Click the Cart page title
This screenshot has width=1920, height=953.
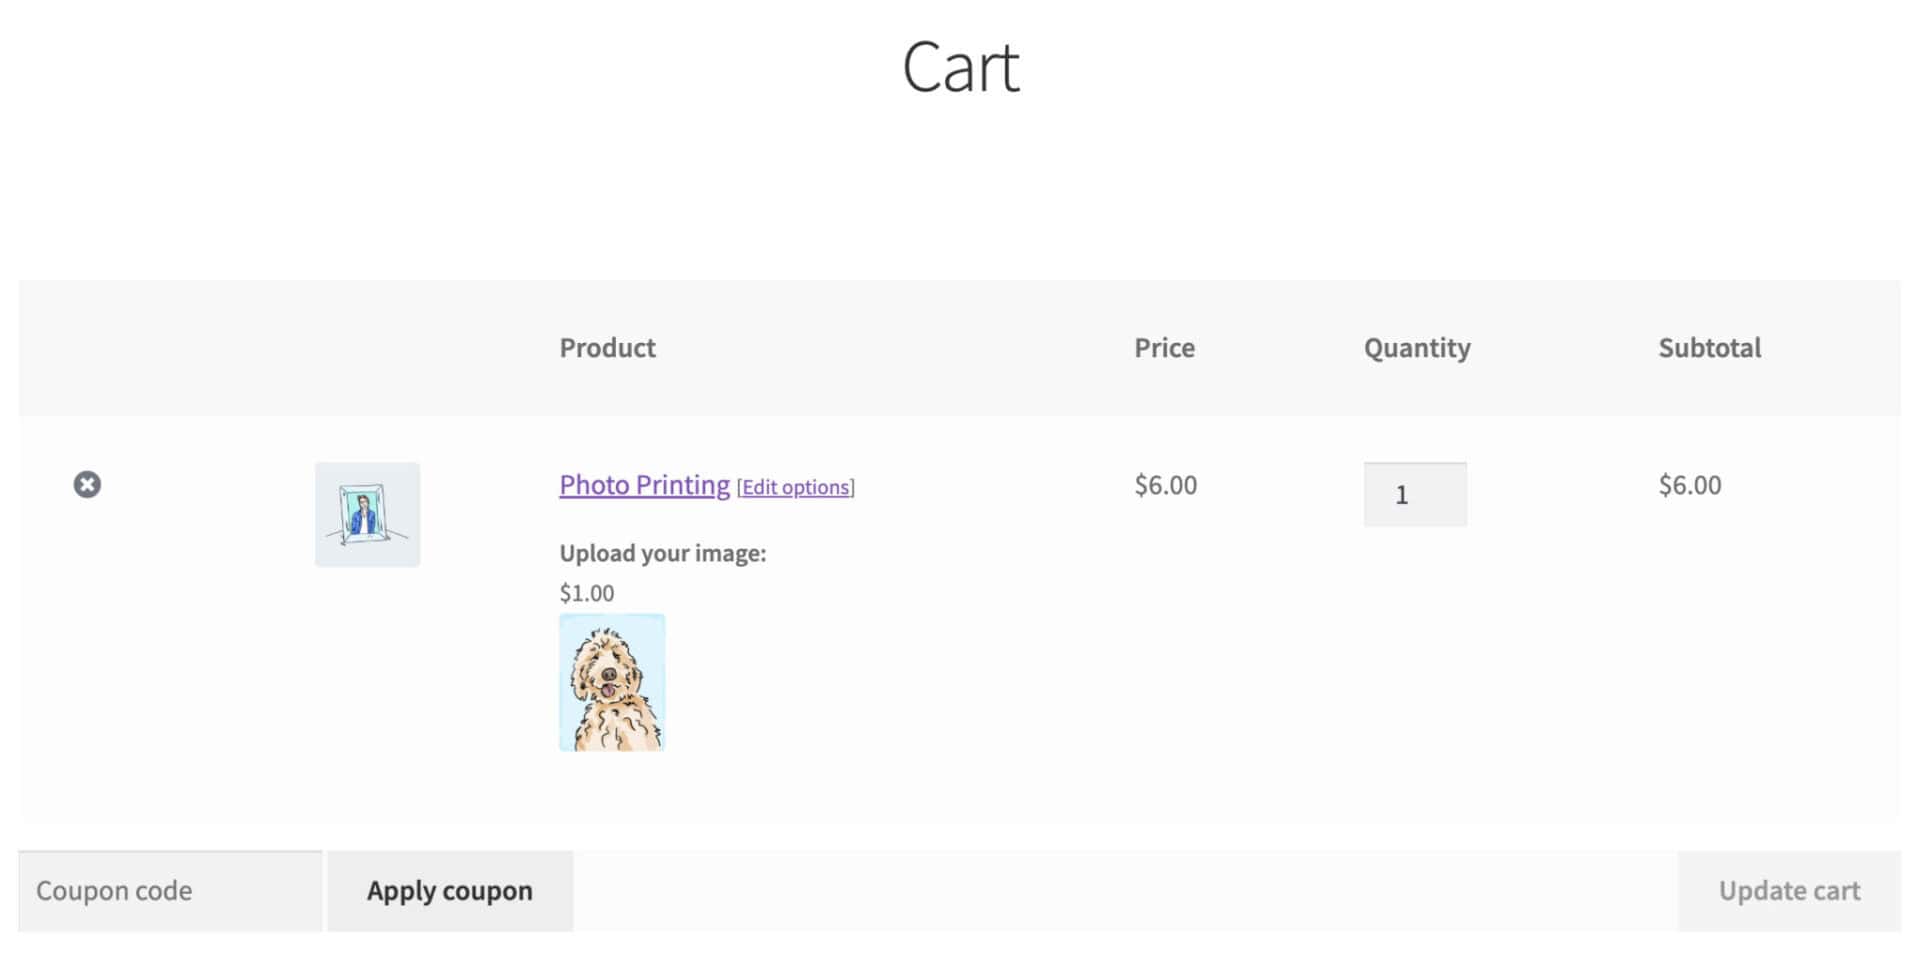click(x=960, y=66)
